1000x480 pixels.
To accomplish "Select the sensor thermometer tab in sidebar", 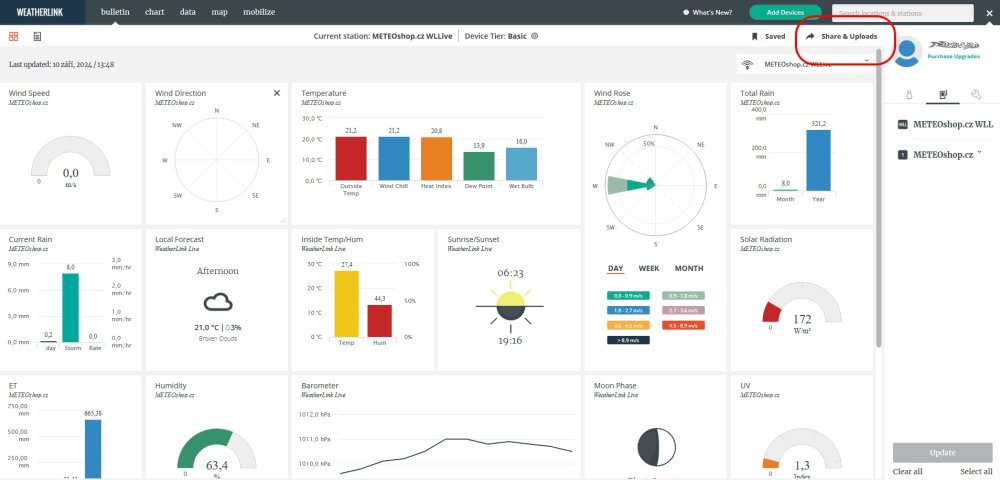I will (909, 95).
